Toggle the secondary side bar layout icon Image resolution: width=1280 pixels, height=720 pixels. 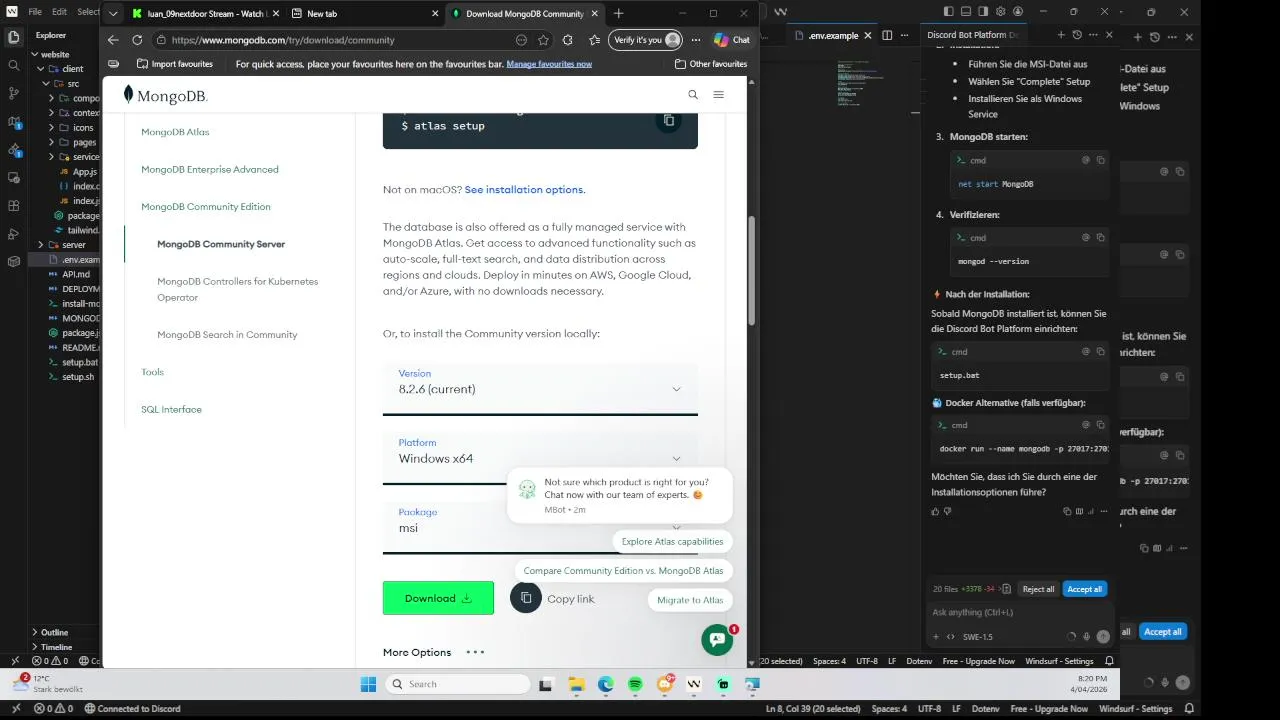pos(984,12)
